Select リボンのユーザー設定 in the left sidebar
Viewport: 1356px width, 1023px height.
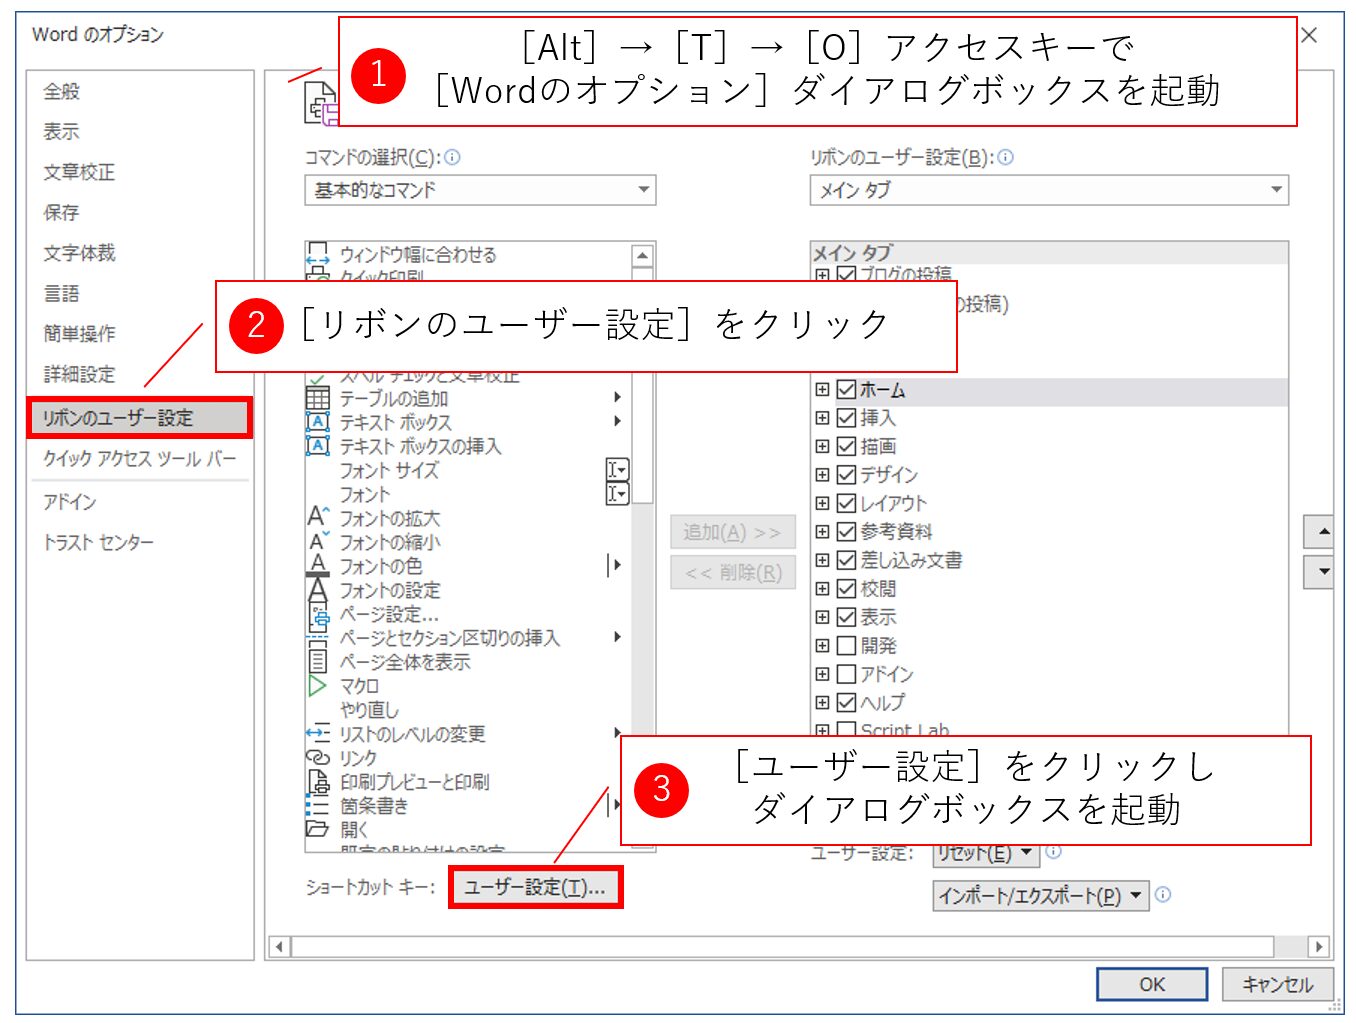pyautogui.click(x=139, y=418)
